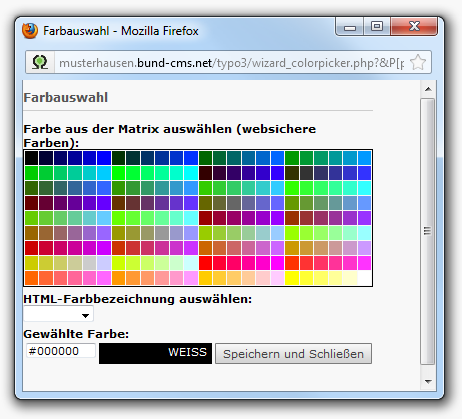
Task: Click the address bar URL text
Action: 231,63
